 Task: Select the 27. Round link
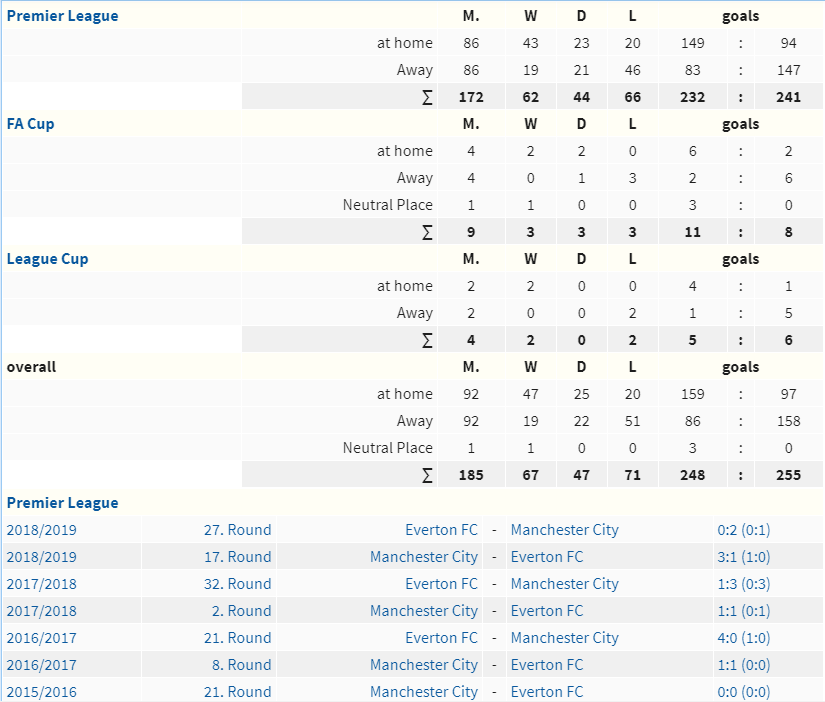[x=237, y=530]
